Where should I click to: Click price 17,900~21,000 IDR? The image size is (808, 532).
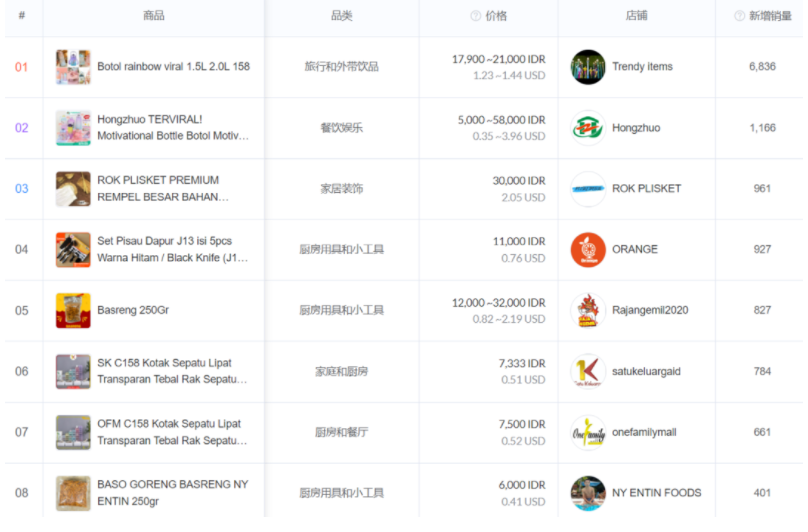(499, 59)
